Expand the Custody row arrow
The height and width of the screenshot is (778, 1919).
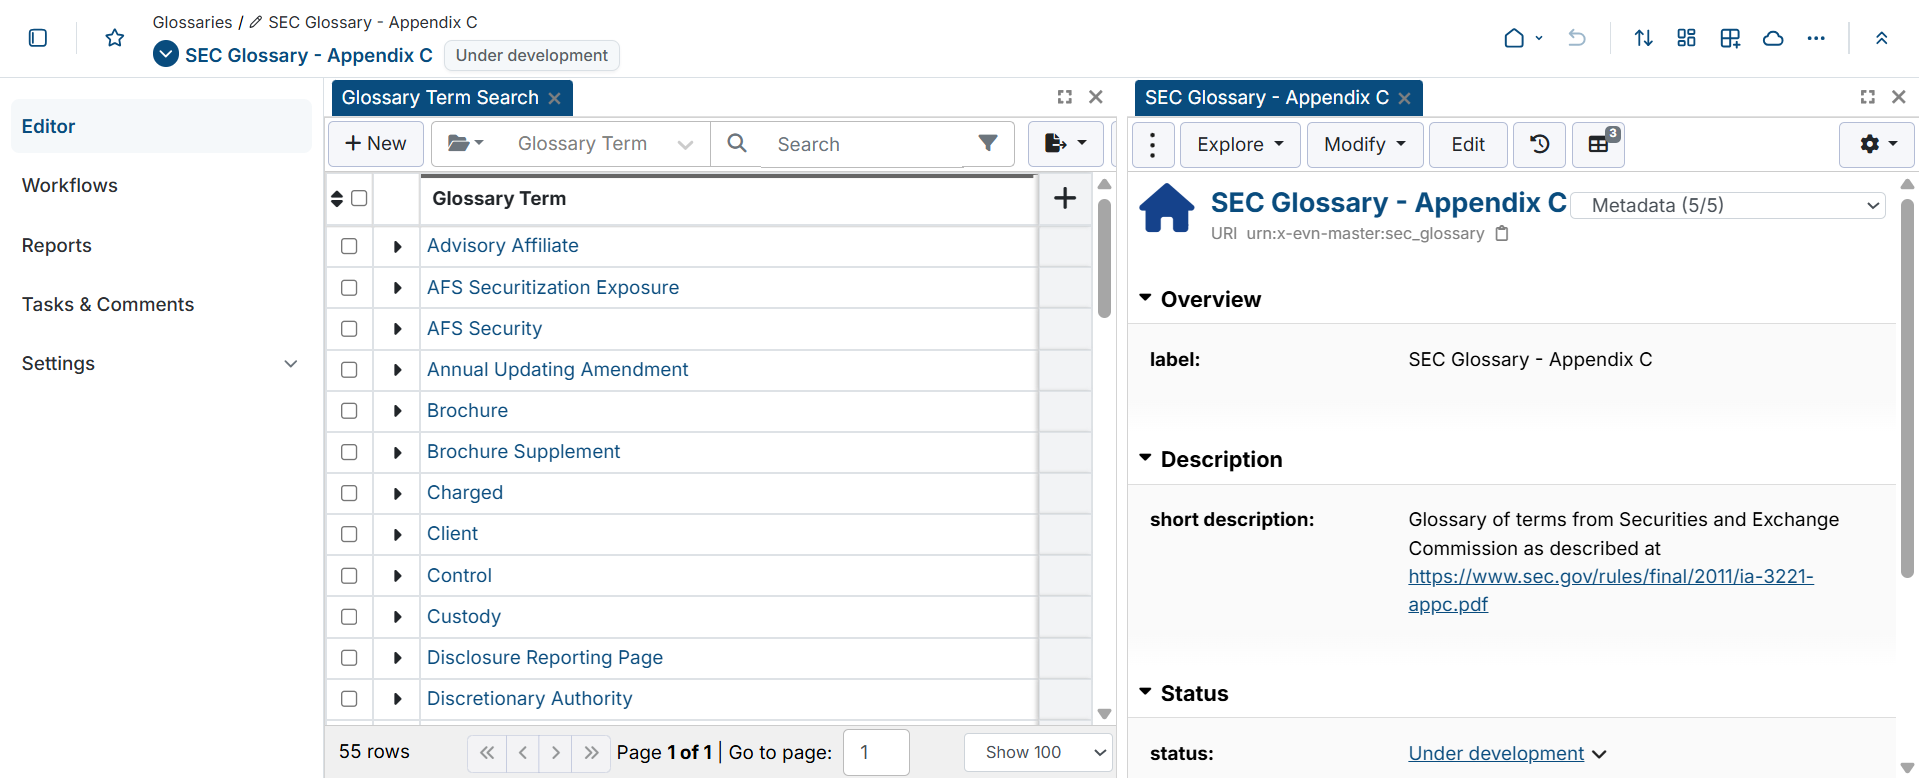point(397,617)
